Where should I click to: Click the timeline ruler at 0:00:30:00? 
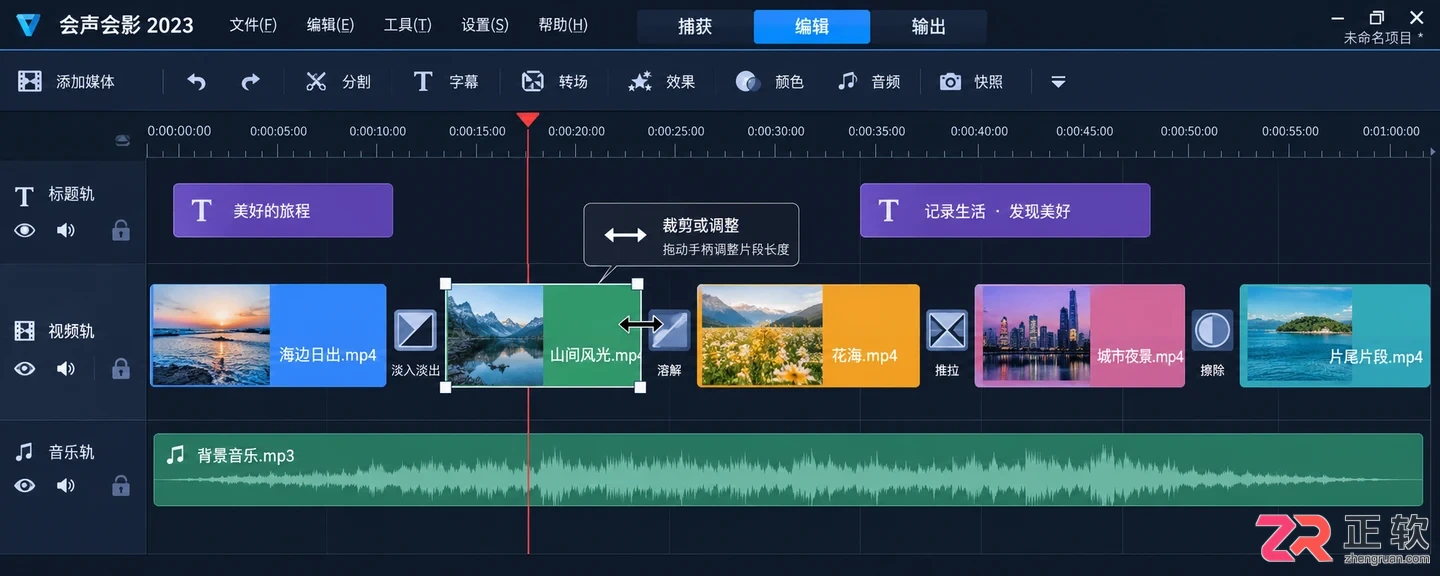[x=775, y=131]
